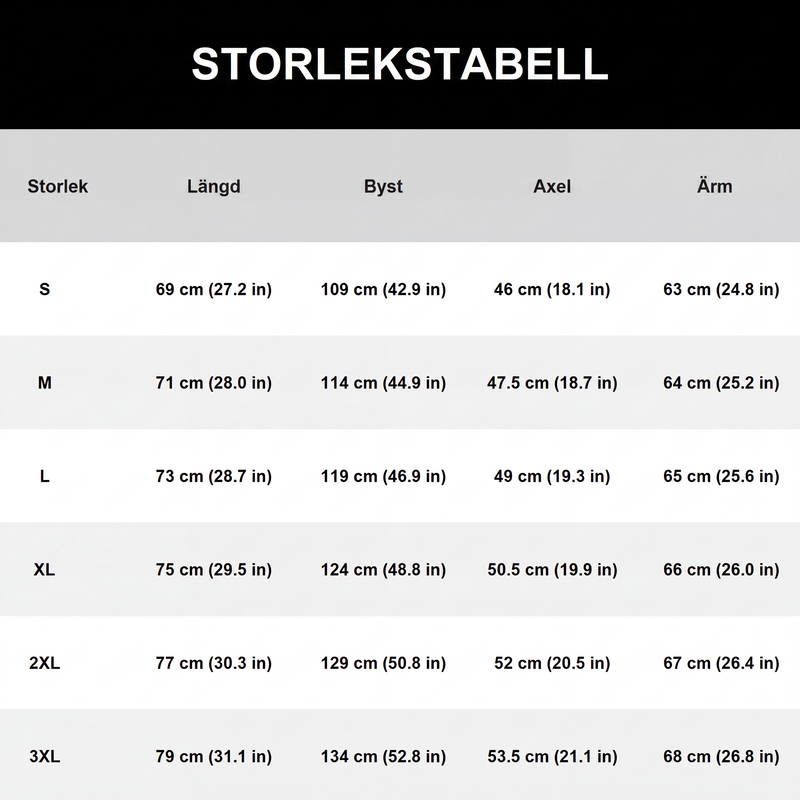
Task: Click the Byst column header
Action: point(383,187)
